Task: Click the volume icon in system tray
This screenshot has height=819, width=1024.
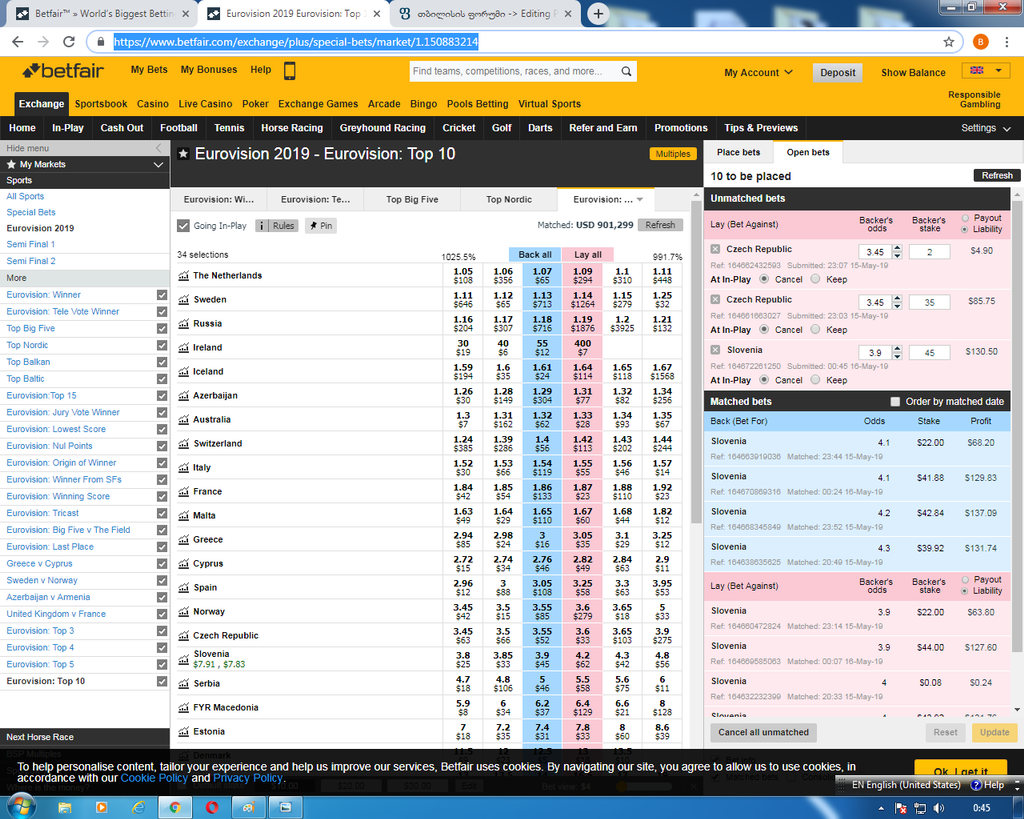Action: (938, 809)
